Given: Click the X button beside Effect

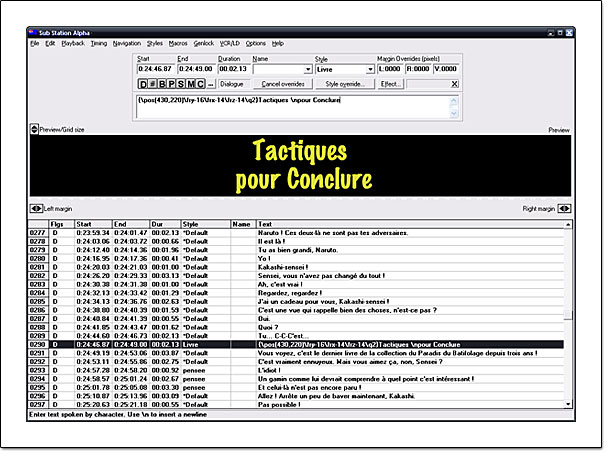Looking at the screenshot, I should point(454,84).
